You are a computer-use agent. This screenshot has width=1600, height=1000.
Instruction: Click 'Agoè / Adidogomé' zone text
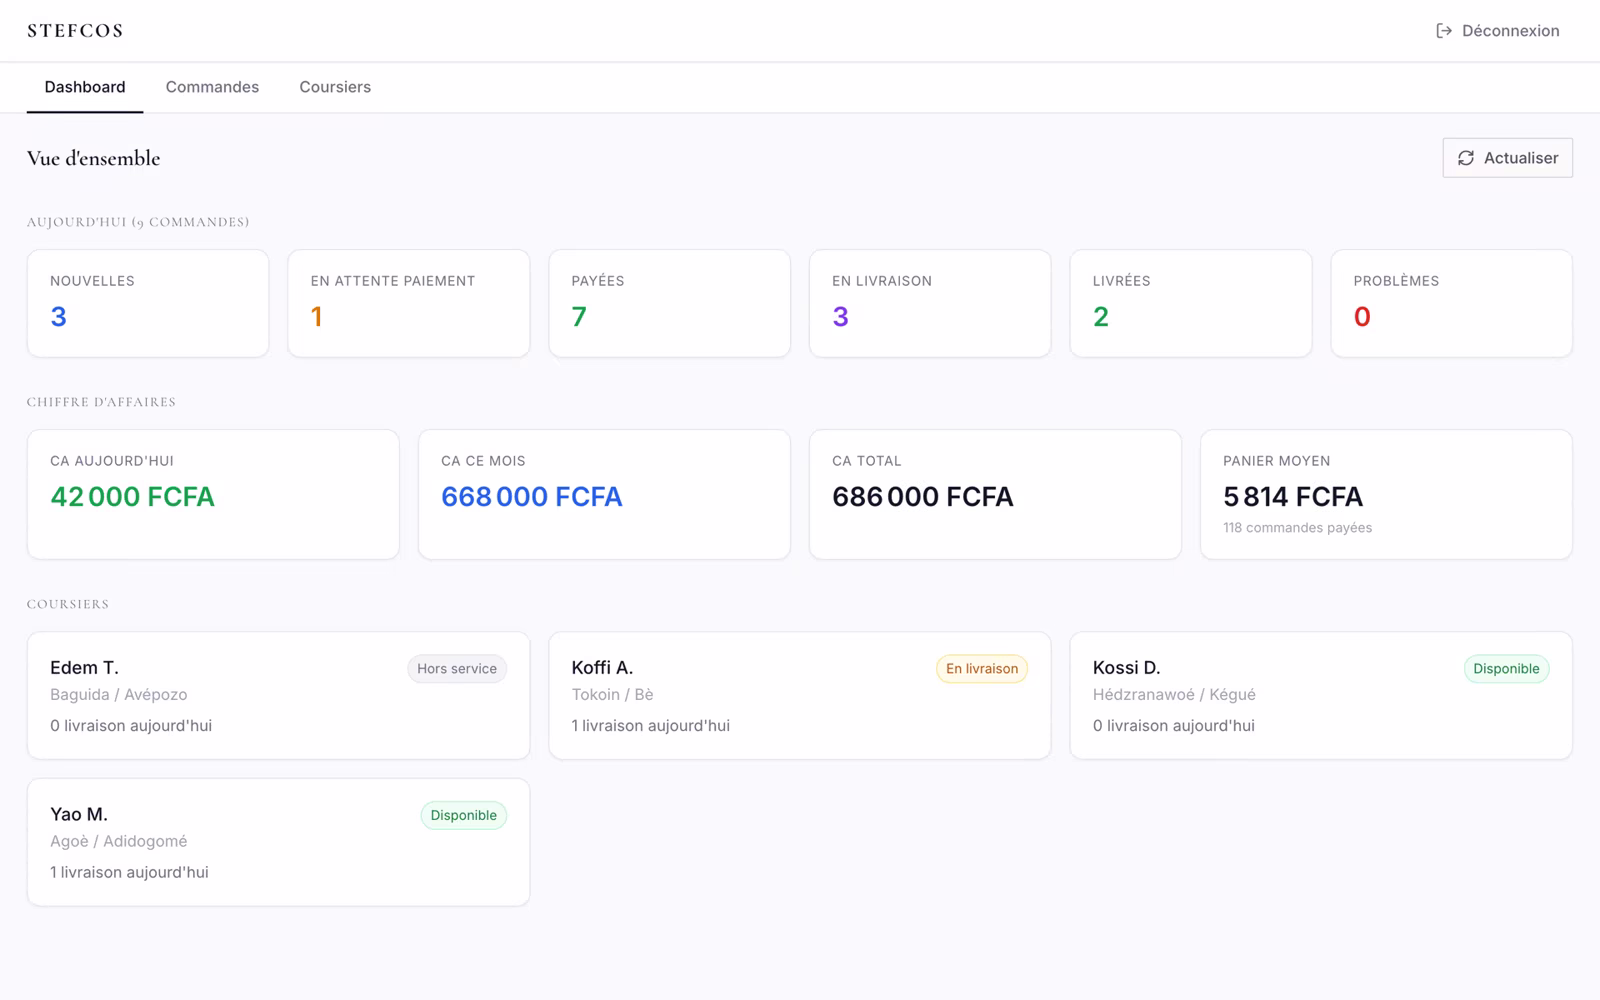coord(119,842)
